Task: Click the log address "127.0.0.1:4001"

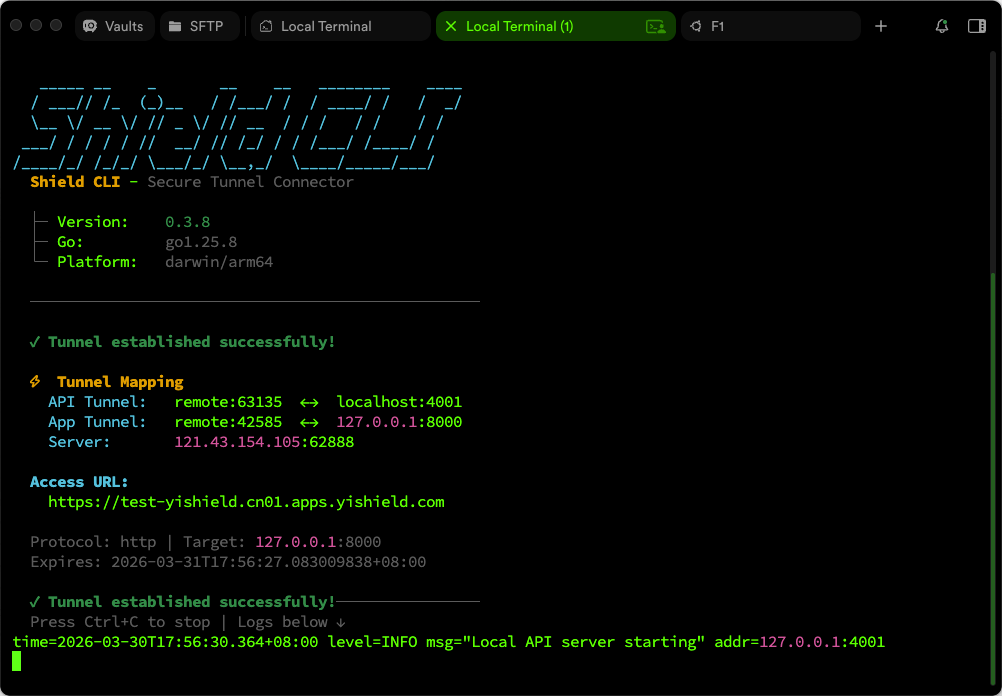Action: click(x=822, y=642)
